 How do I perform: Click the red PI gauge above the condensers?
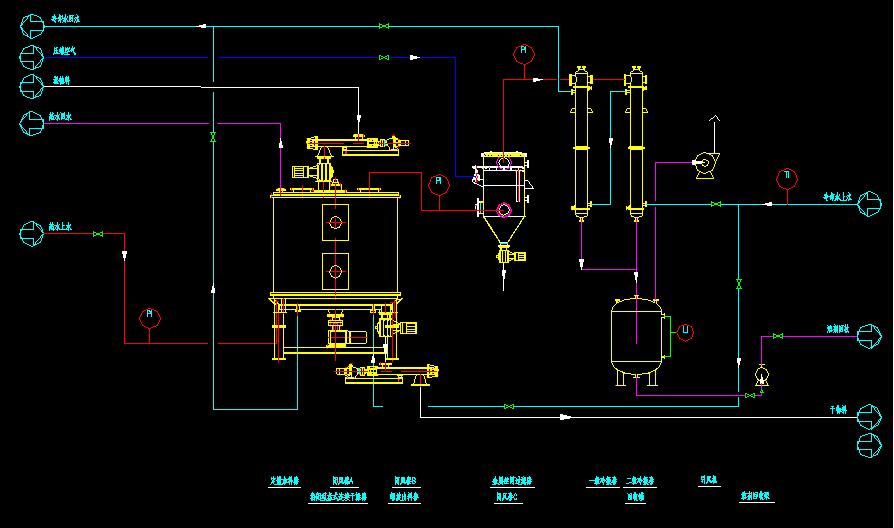523,53
